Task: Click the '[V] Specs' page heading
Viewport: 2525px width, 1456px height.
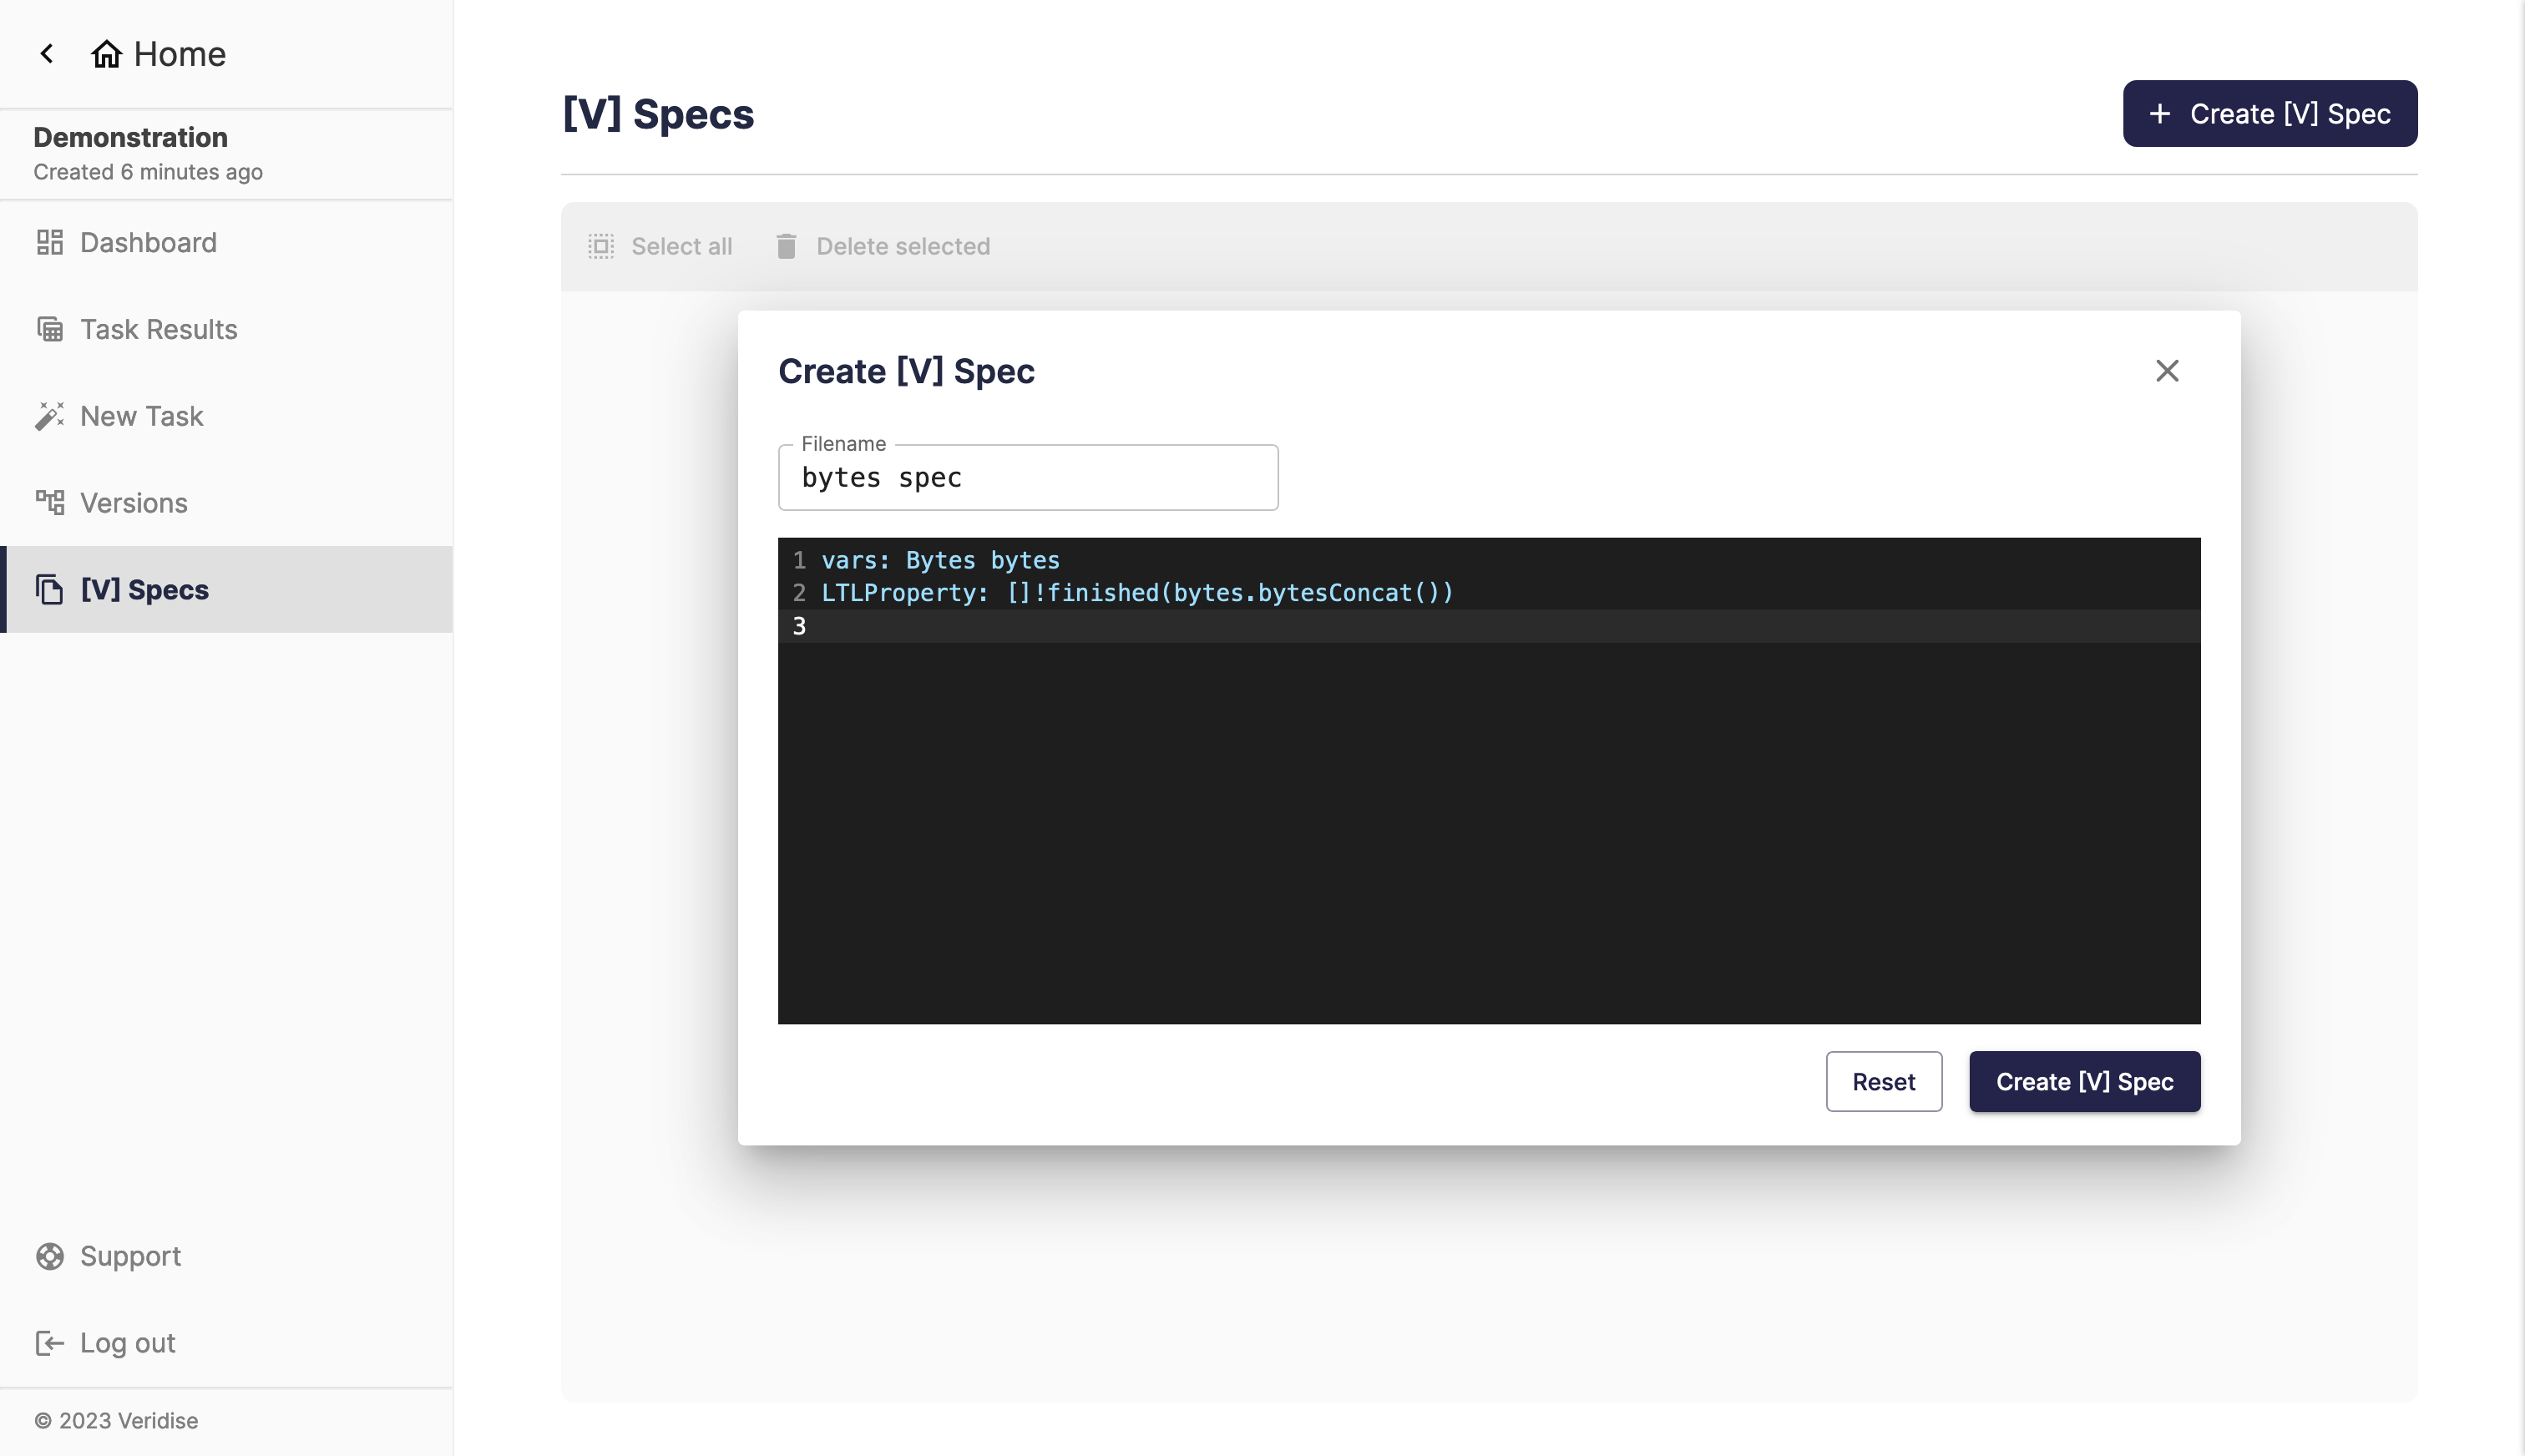Action: pos(658,114)
